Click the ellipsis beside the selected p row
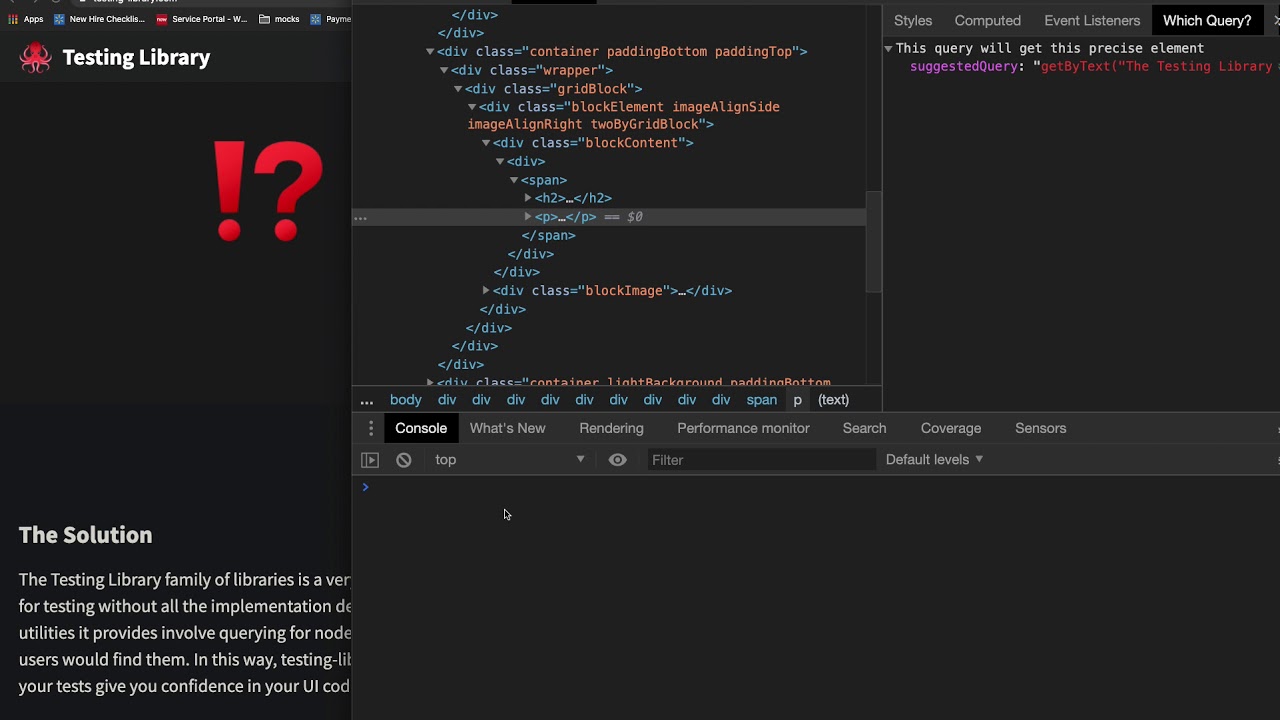 (361, 217)
